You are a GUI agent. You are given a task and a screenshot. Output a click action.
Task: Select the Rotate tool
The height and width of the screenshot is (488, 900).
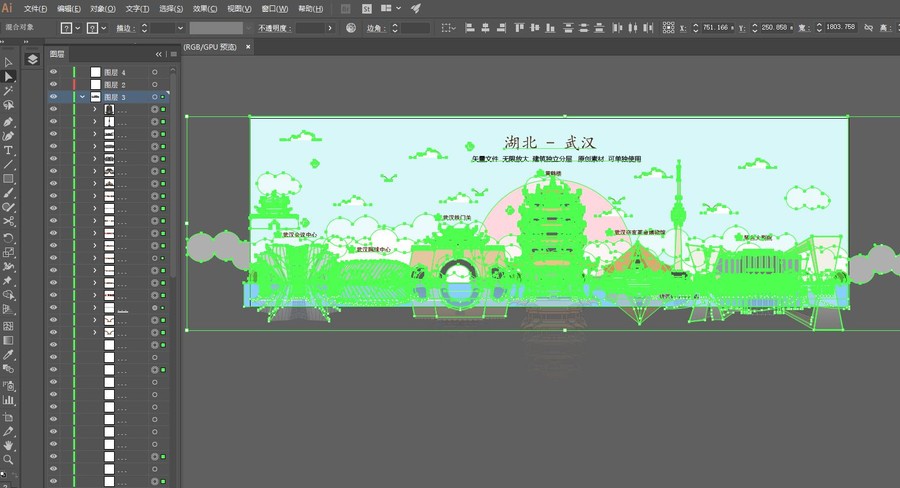coord(8,238)
